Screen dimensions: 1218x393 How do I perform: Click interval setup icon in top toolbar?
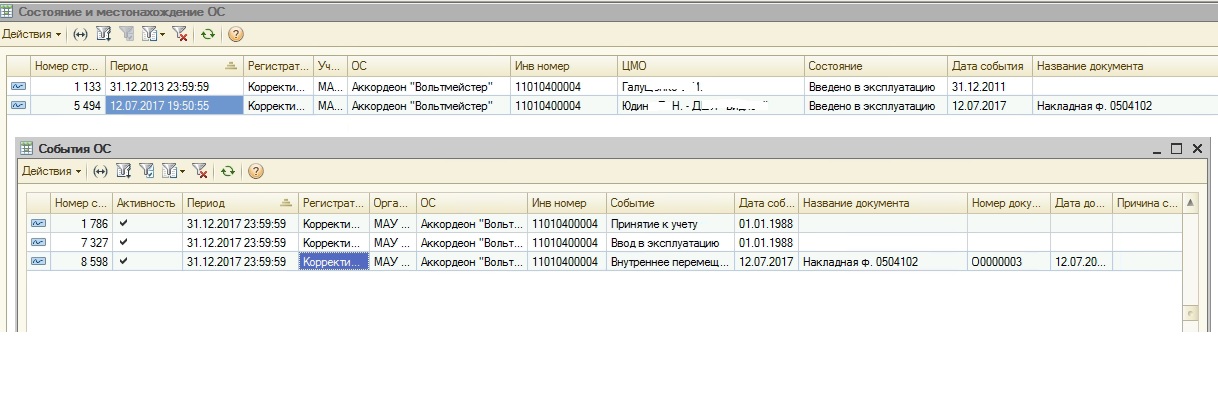click(x=80, y=34)
